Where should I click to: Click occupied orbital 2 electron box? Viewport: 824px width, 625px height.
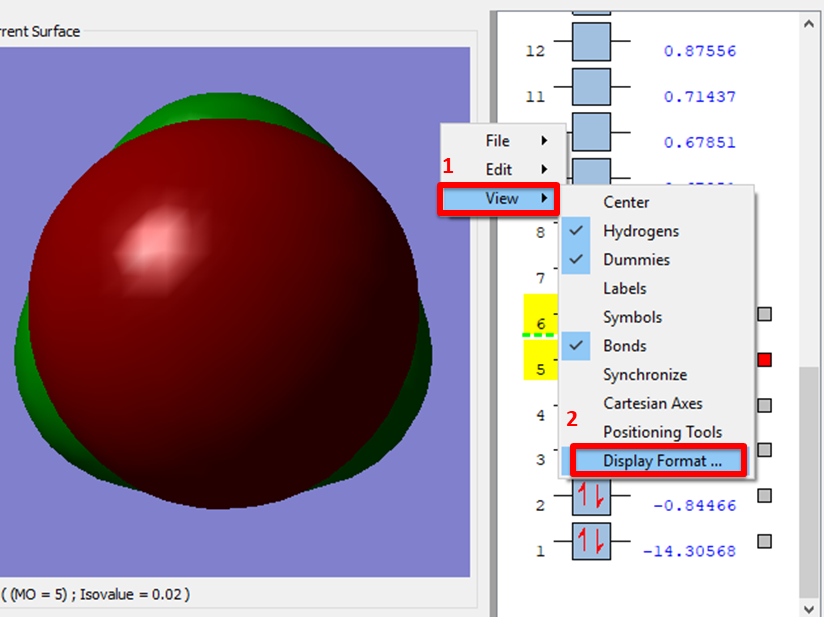pyautogui.click(x=591, y=496)
